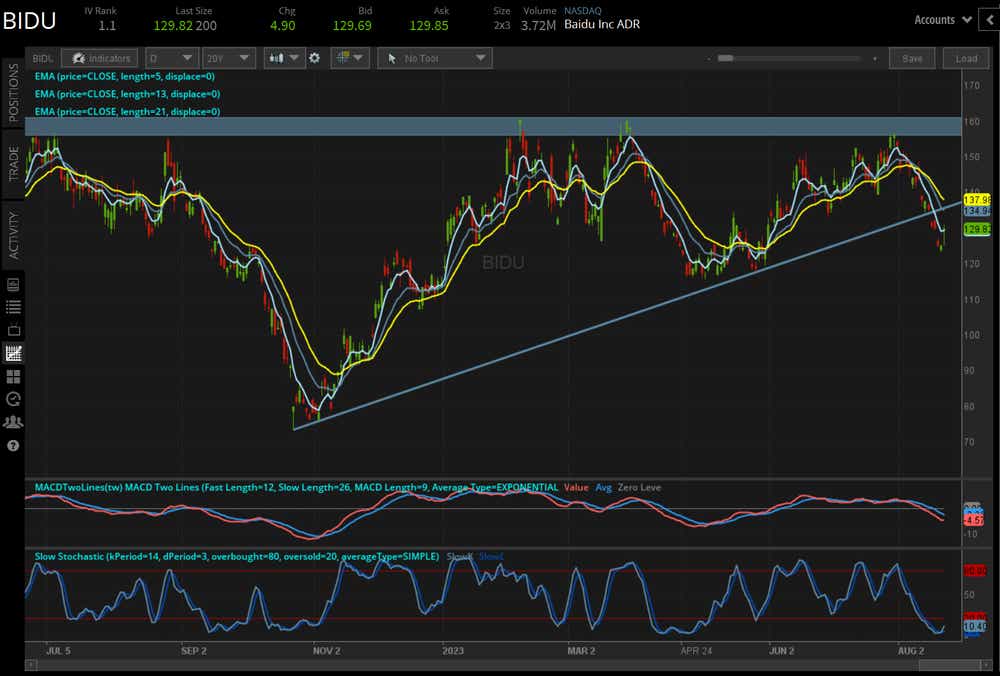Viewport: 1000px width, 676px height.
Task: Click the Load button
Action: tap(966, 58)
